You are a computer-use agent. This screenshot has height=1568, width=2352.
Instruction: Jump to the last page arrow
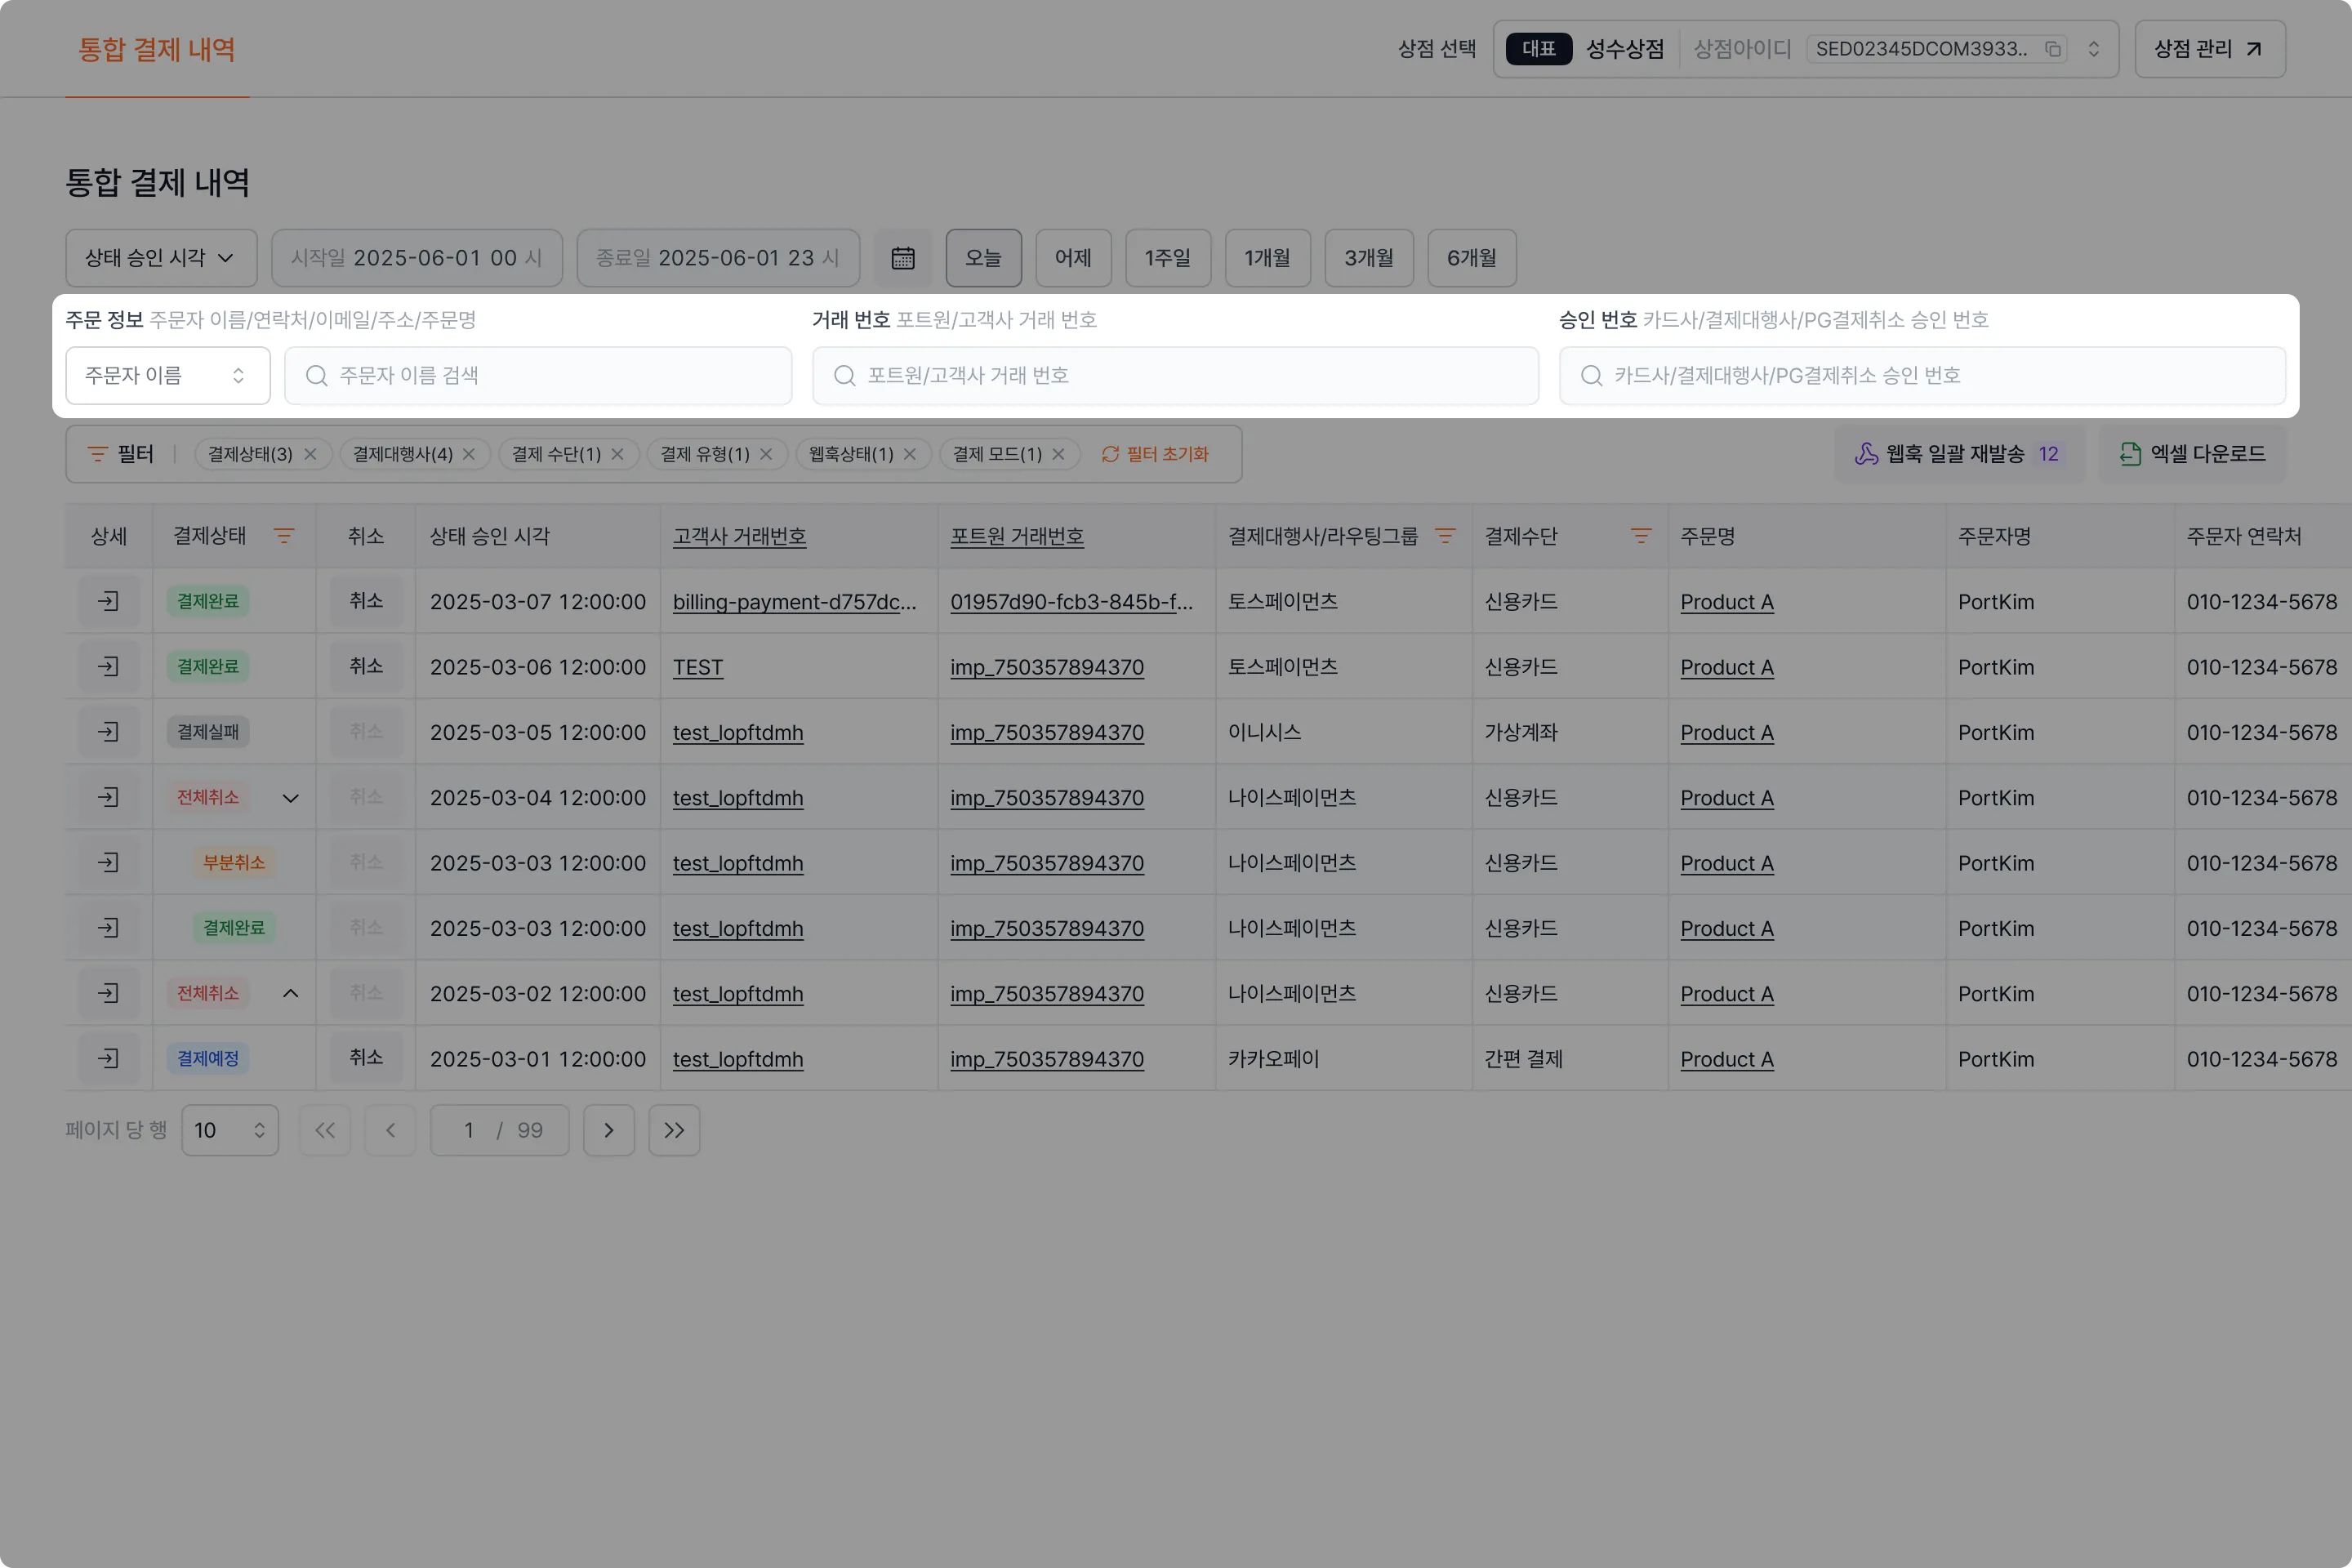(x=674, y=1130)
